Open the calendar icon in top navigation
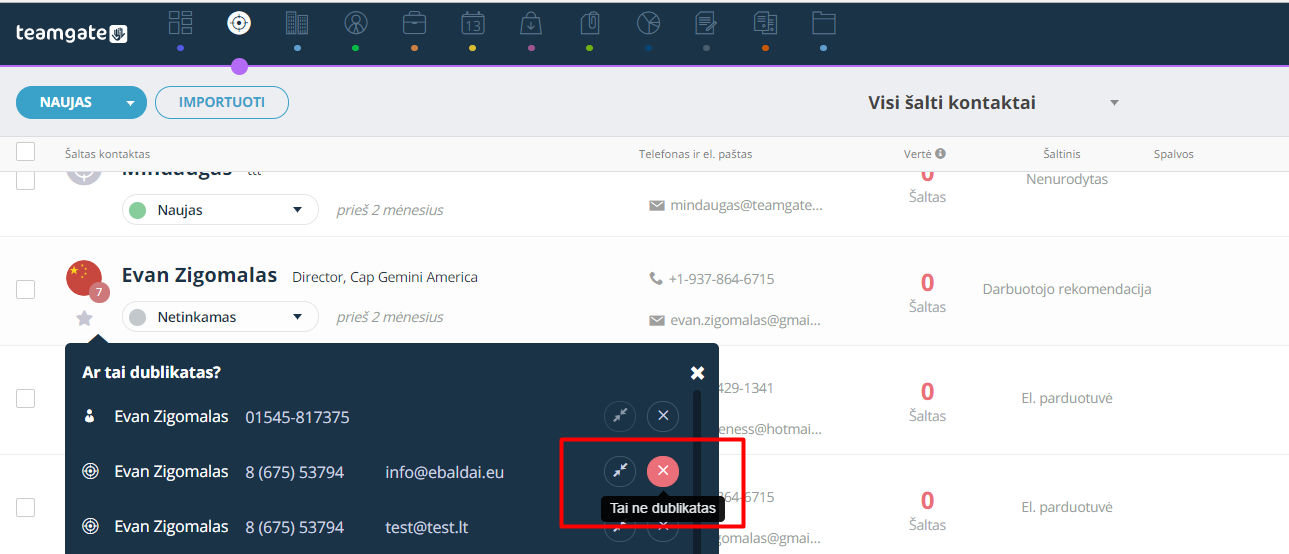The image size is (1289, 554). click(x=473, y=23)
